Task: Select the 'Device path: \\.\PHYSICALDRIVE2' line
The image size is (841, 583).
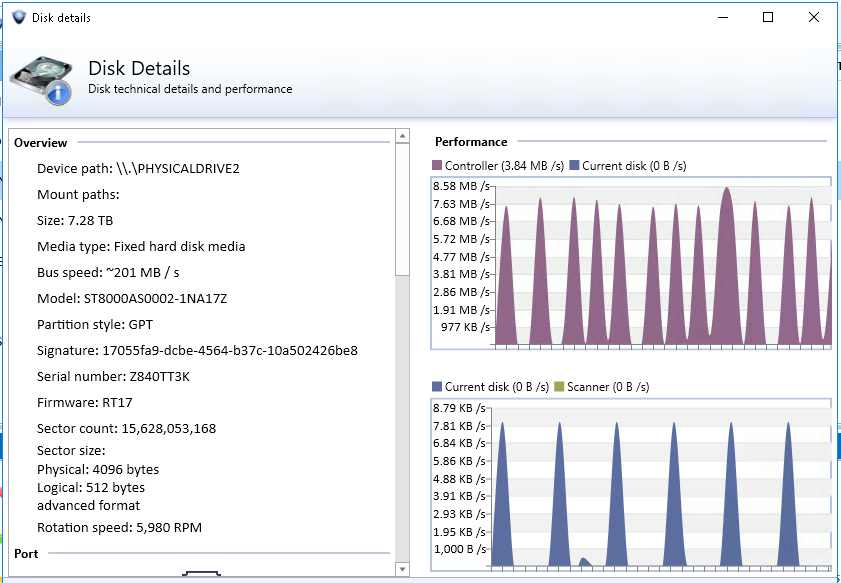Action: pyautogui.click(x=138, y=168)
